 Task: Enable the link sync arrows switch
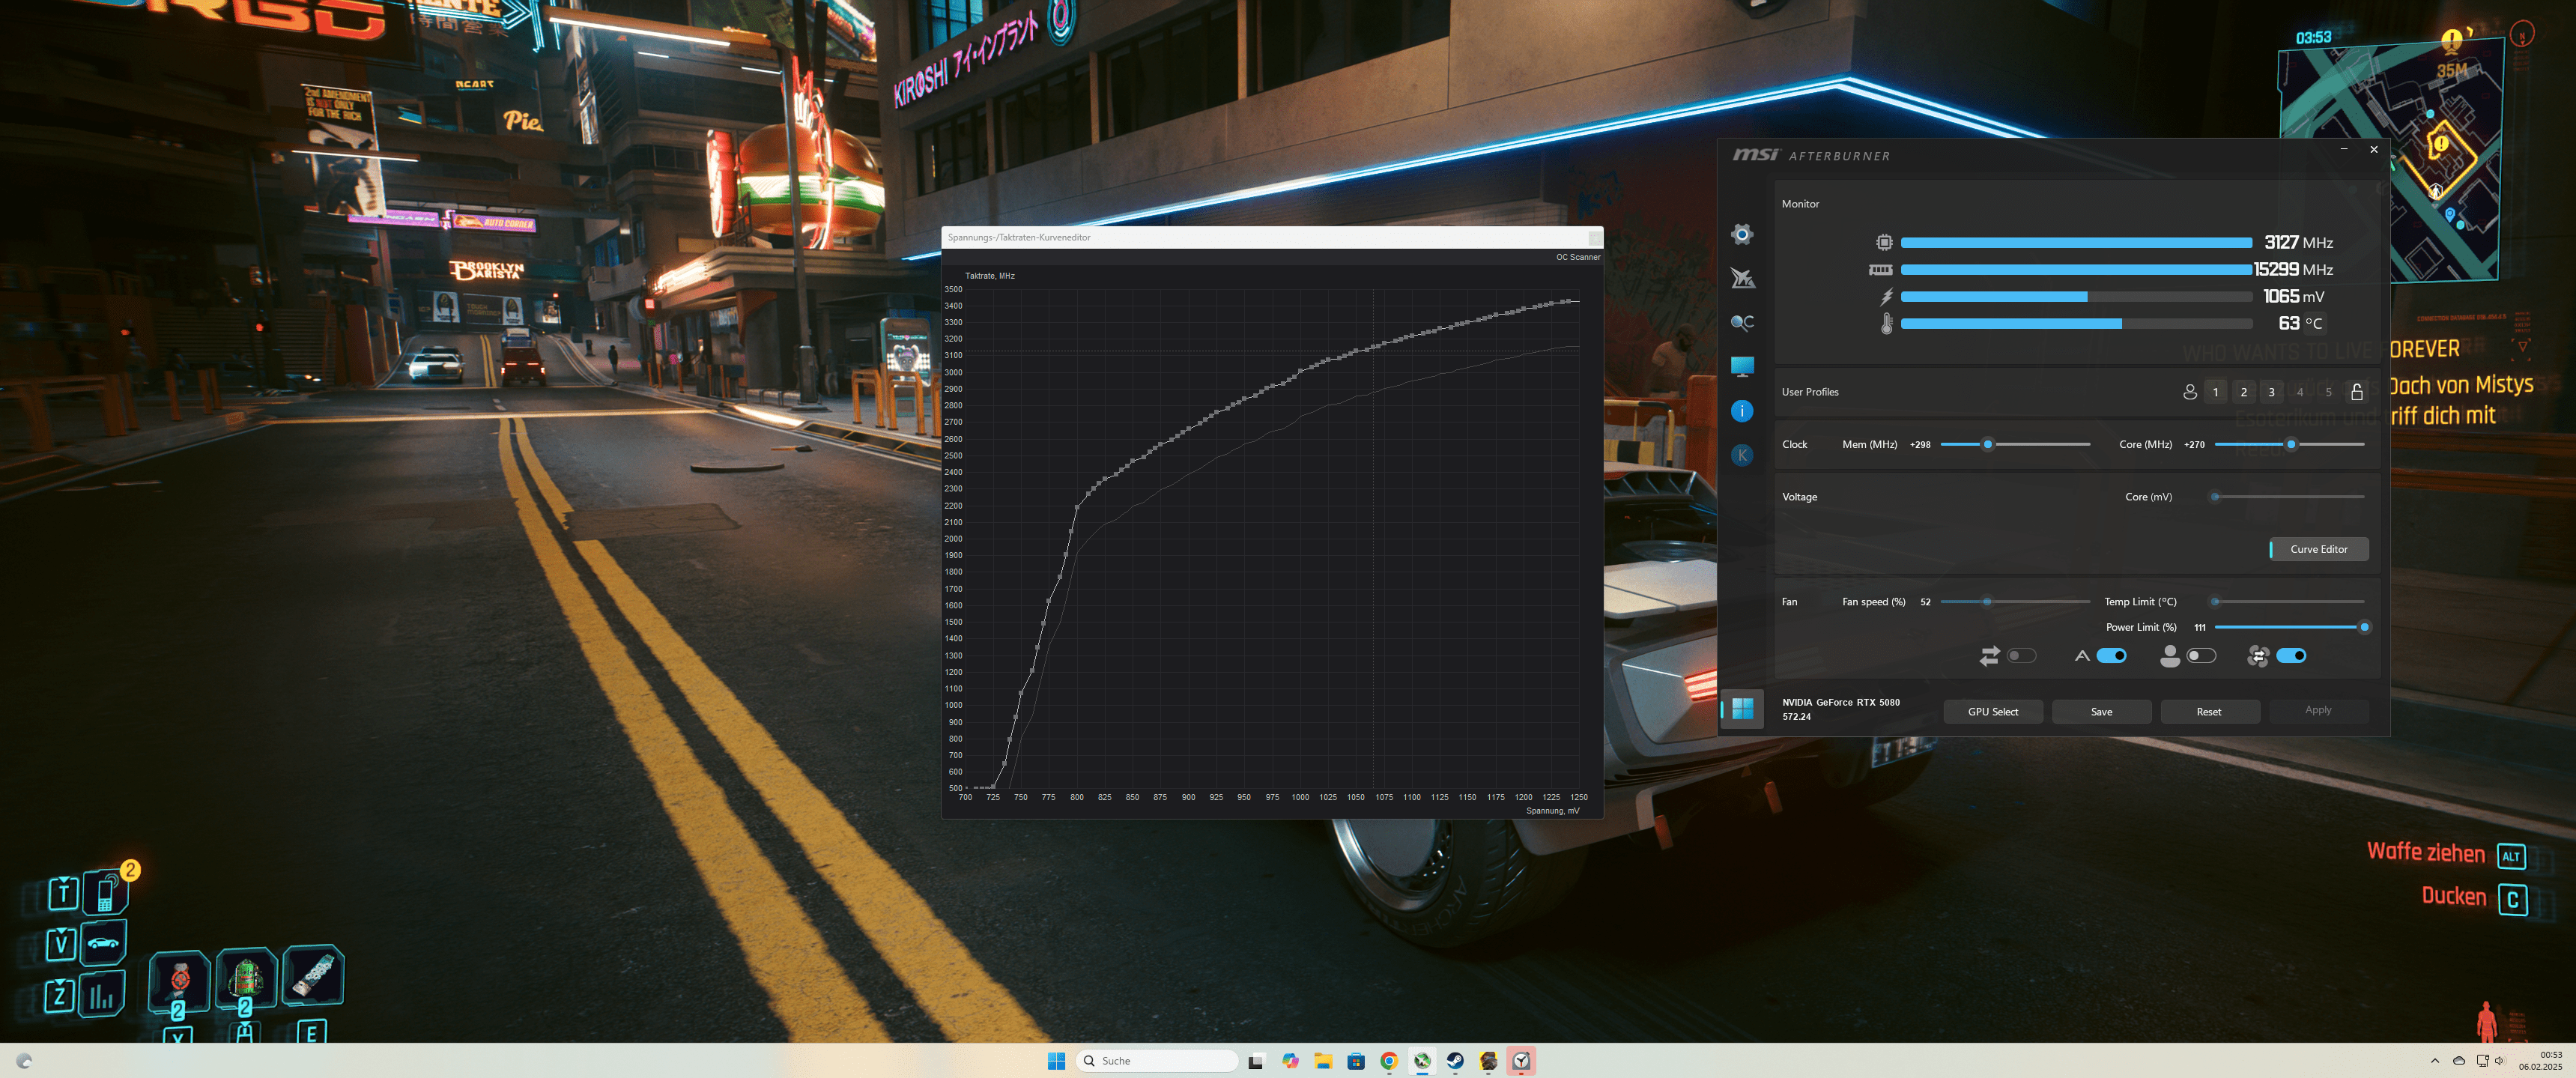[2021, 656]
